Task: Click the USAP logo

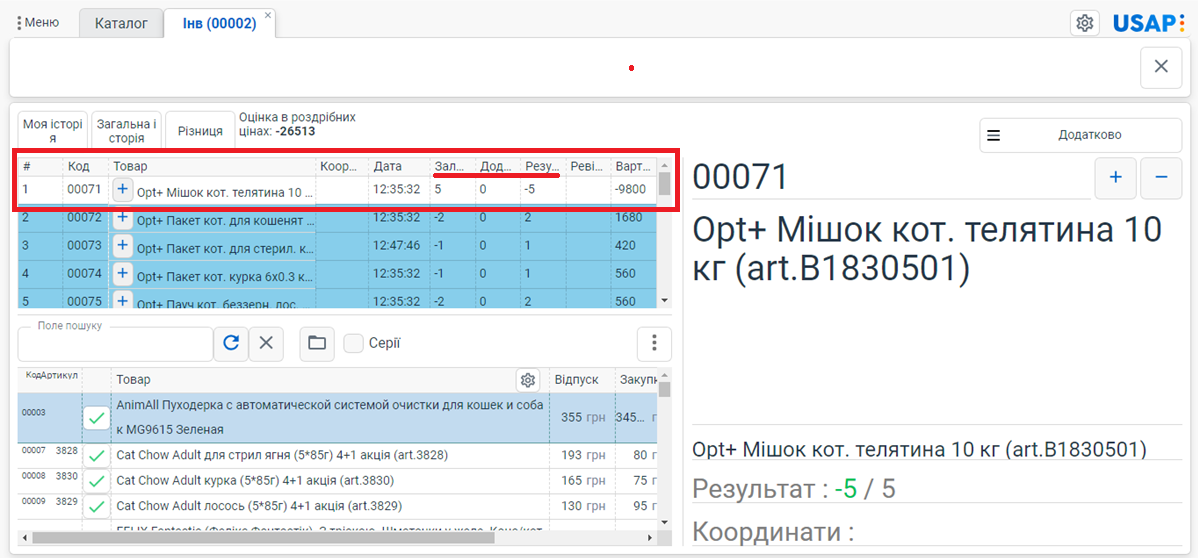Action: [x=1149, y=23]
